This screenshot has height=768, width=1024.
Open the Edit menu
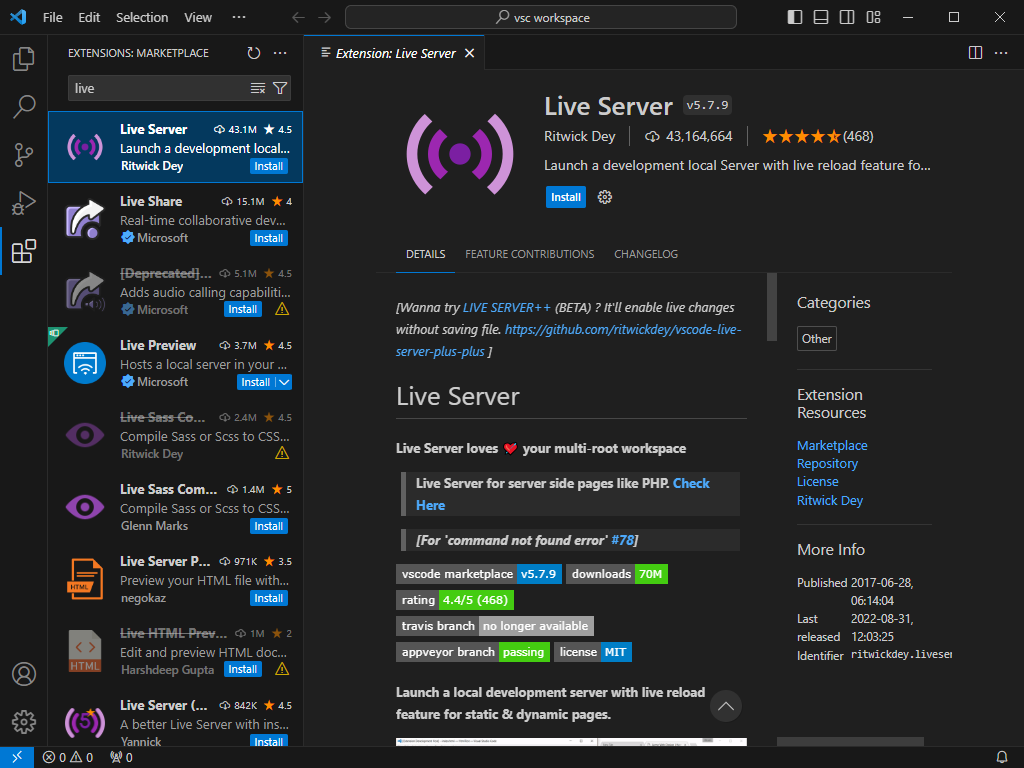click(89, 18)
